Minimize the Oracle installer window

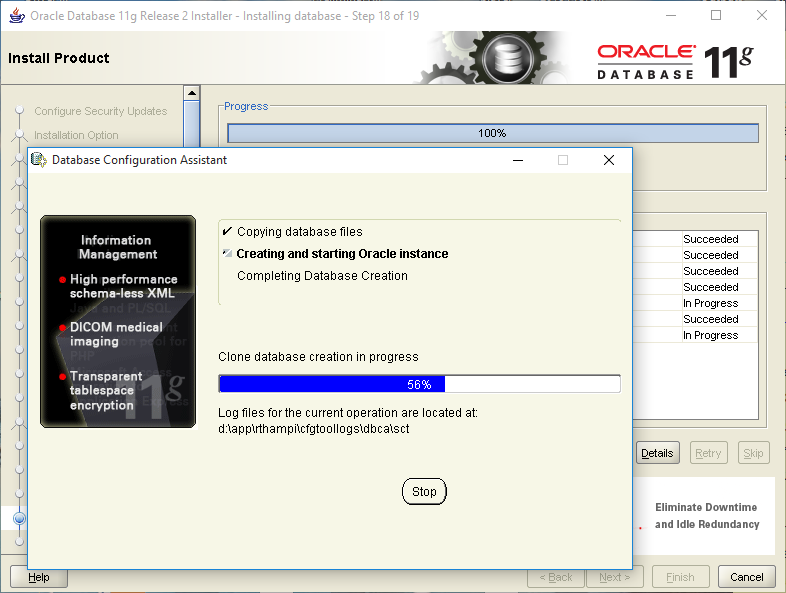pyautogui.click(x=671, y=16)
